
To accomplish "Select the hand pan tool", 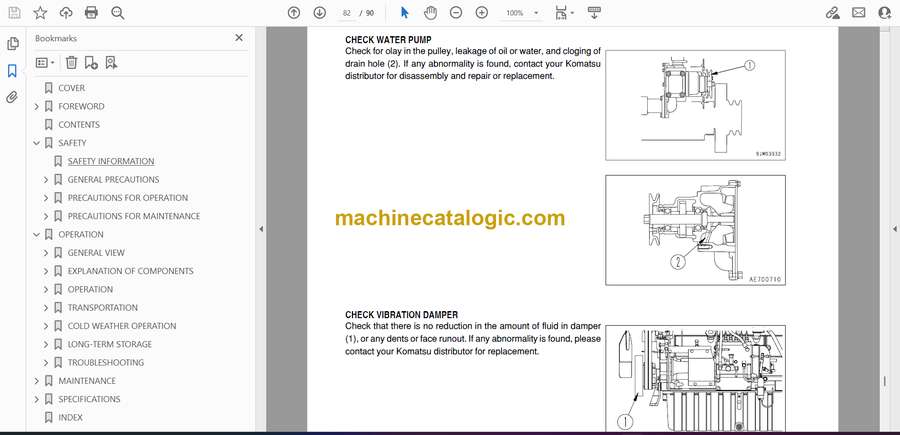I will click(430, 13).
